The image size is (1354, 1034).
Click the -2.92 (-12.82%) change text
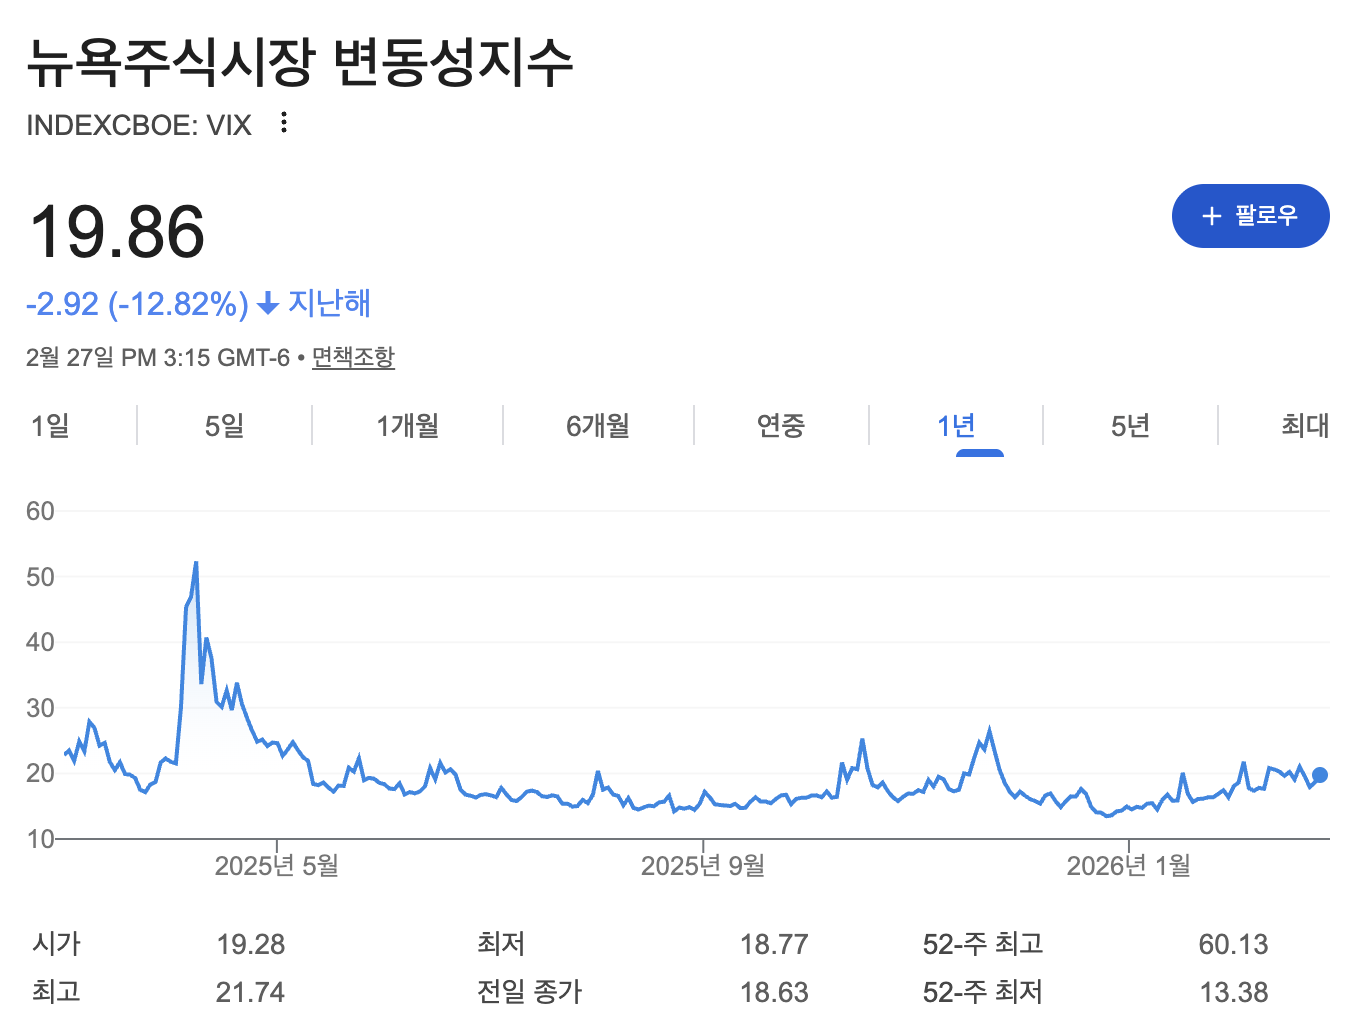click(x=137, y=304)
